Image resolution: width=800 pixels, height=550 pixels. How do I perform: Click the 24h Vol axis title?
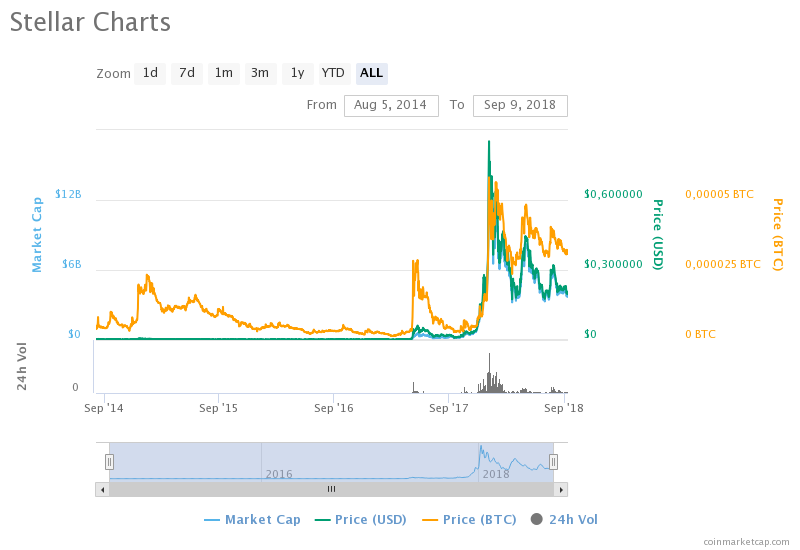[x=21, y=367]
